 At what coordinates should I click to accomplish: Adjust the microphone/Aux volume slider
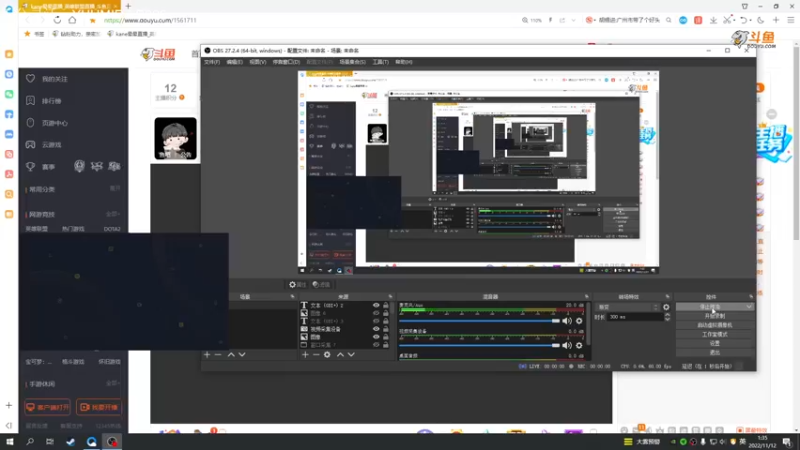tap(479, 321)
